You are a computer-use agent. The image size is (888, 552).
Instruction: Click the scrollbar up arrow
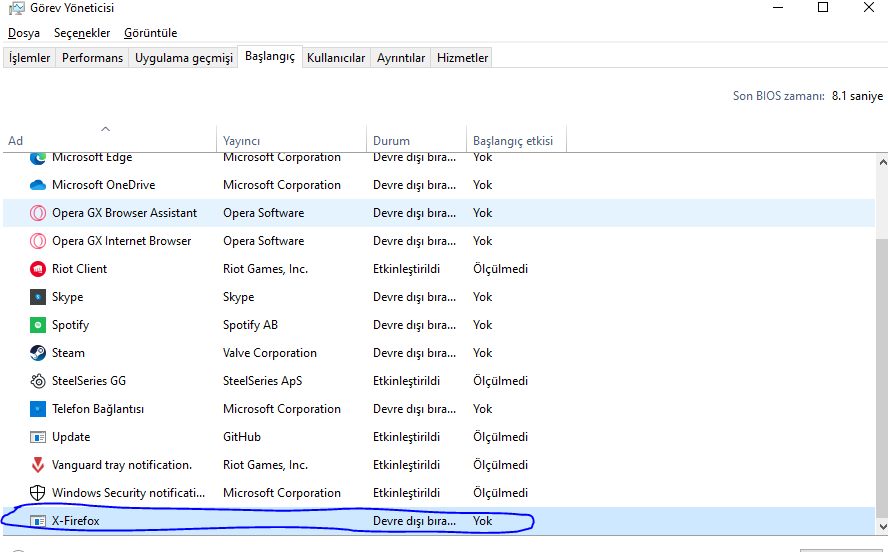881,161
